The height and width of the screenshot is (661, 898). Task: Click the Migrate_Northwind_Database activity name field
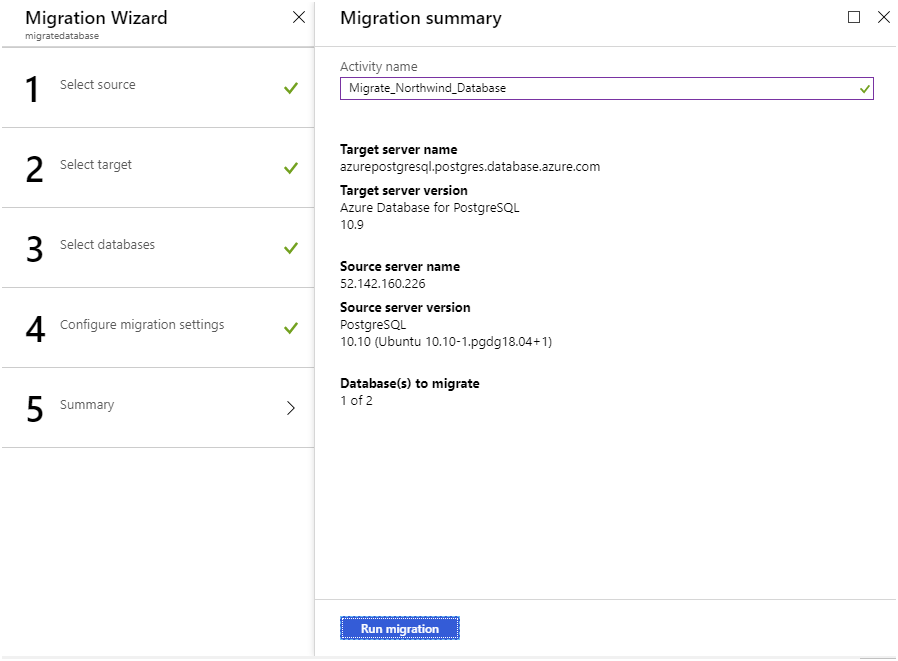(600, 88)
